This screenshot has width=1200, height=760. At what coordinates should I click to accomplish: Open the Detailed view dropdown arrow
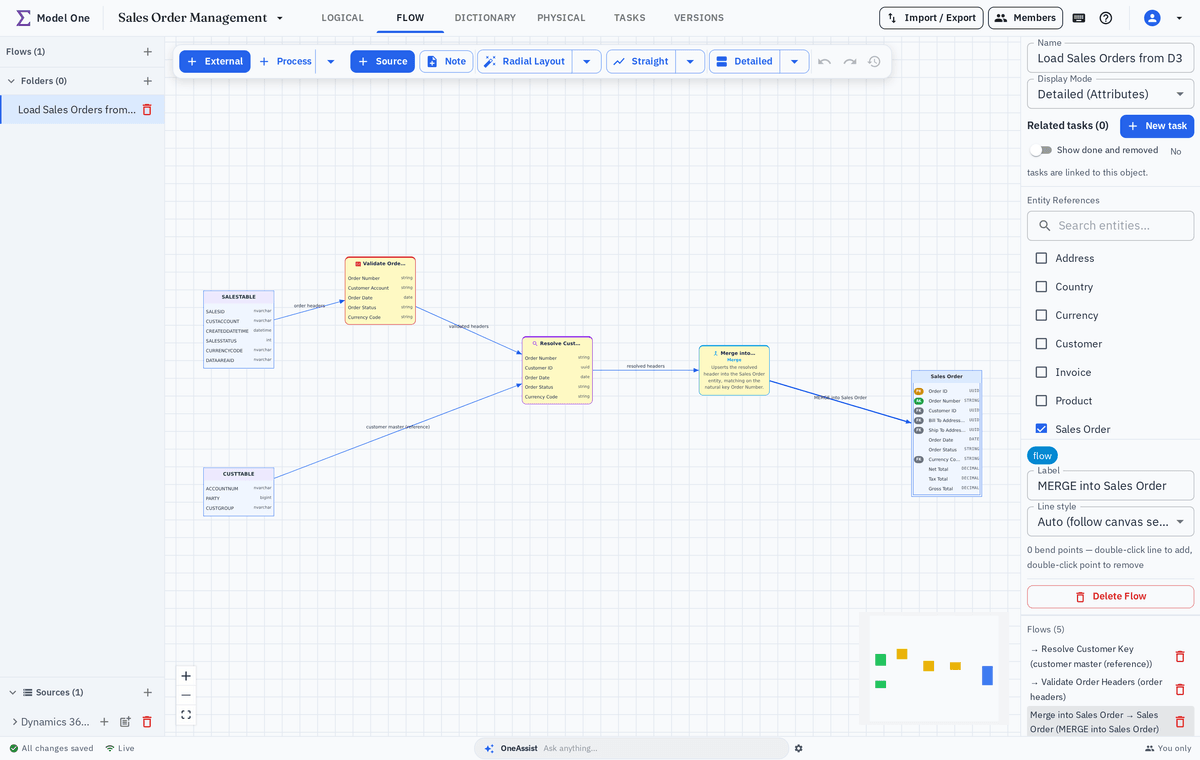coord(794,61)
